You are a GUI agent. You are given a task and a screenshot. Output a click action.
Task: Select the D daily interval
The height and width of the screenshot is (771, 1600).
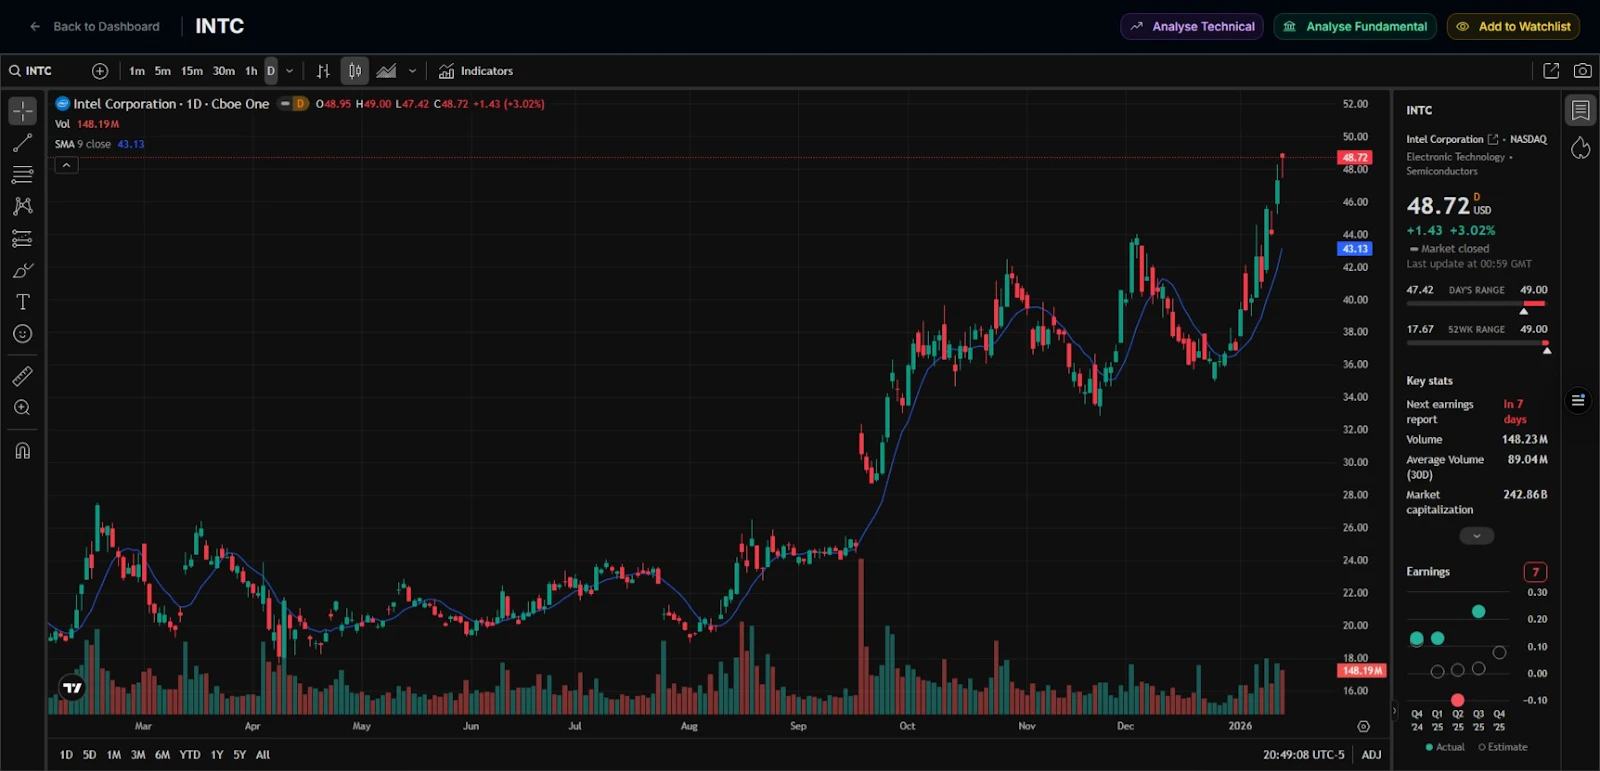click(271, 71)
